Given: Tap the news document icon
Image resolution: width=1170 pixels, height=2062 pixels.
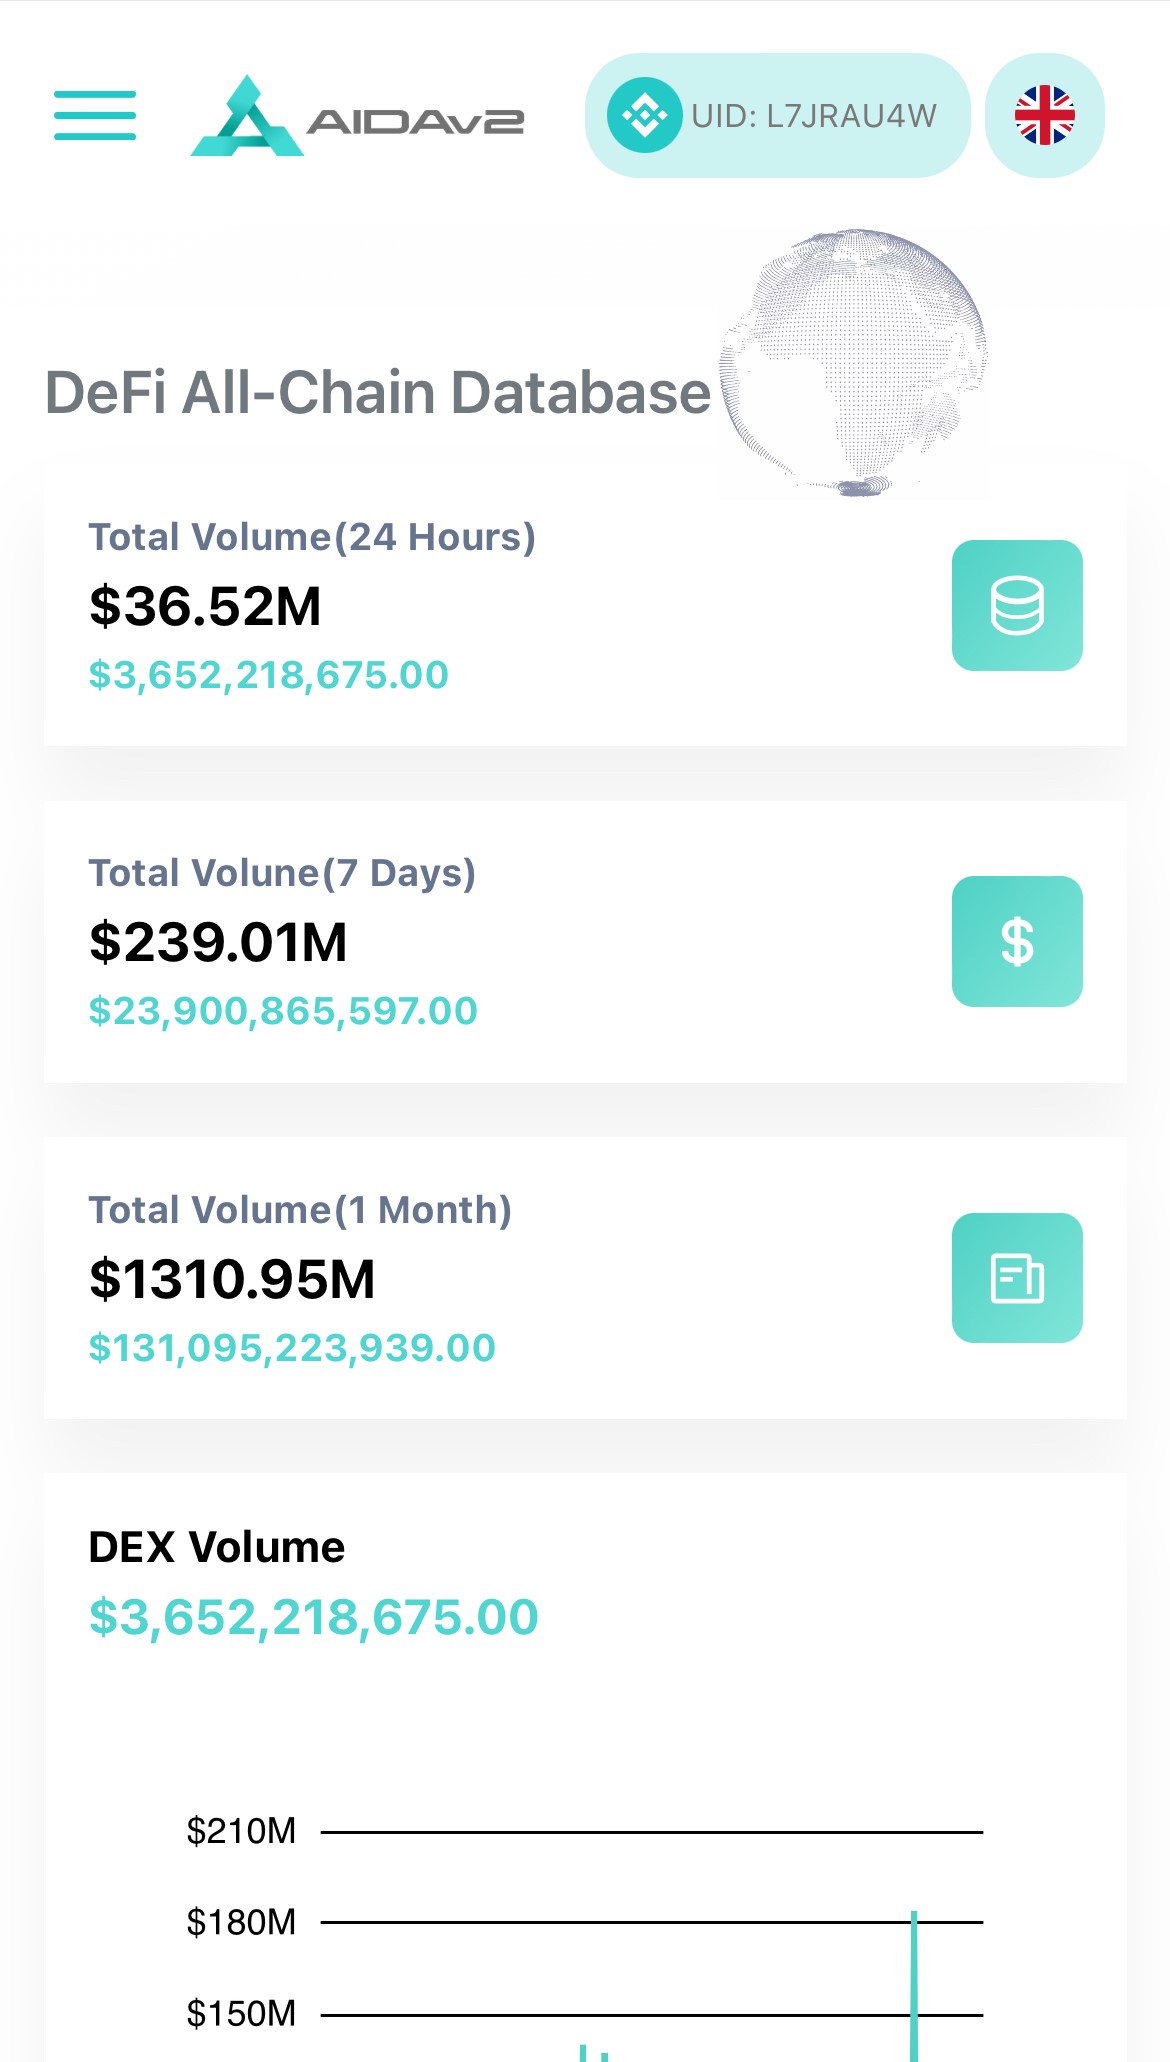Looking at the screenshot, I should click(x=1017, y=1278).
